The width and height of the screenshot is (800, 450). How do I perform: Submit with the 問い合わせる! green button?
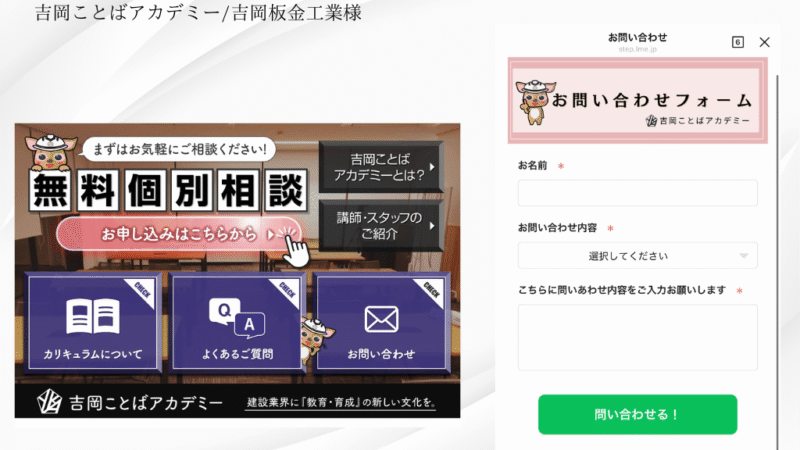click(637, 414)
